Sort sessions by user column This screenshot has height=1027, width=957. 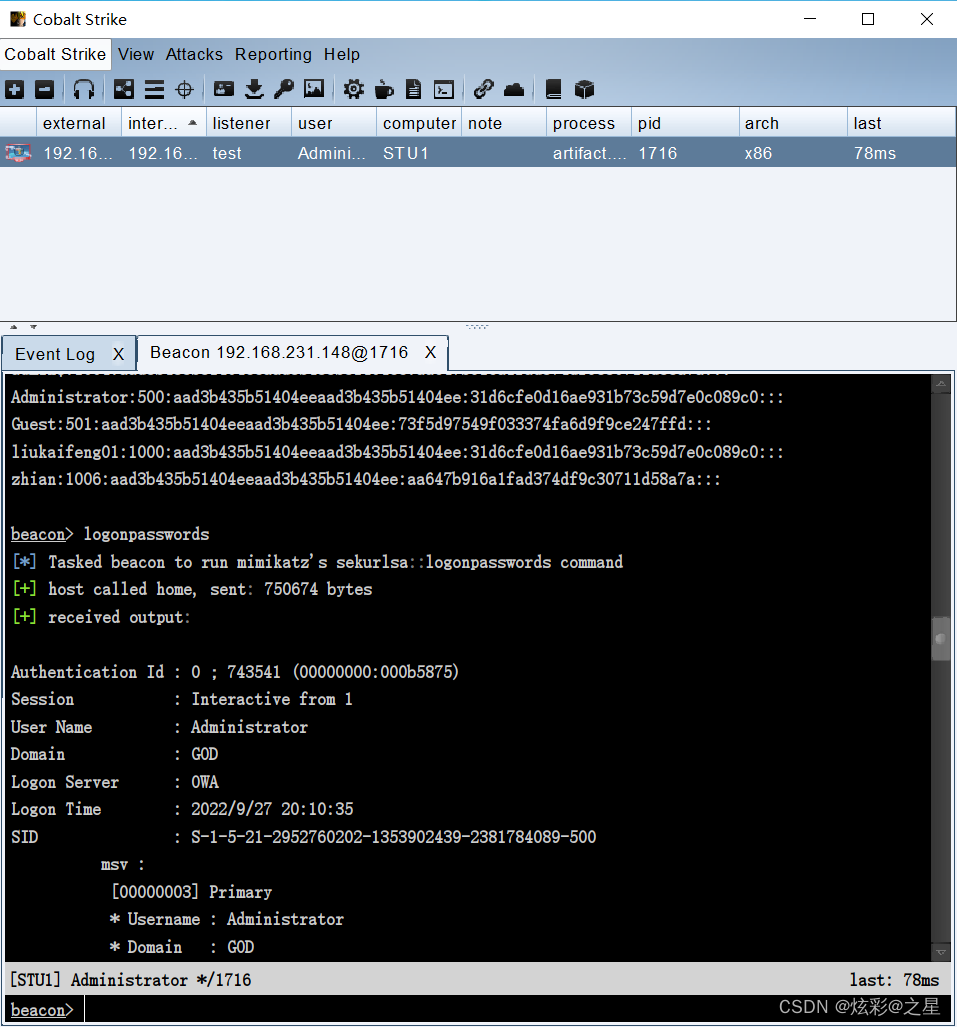[333, 123]
